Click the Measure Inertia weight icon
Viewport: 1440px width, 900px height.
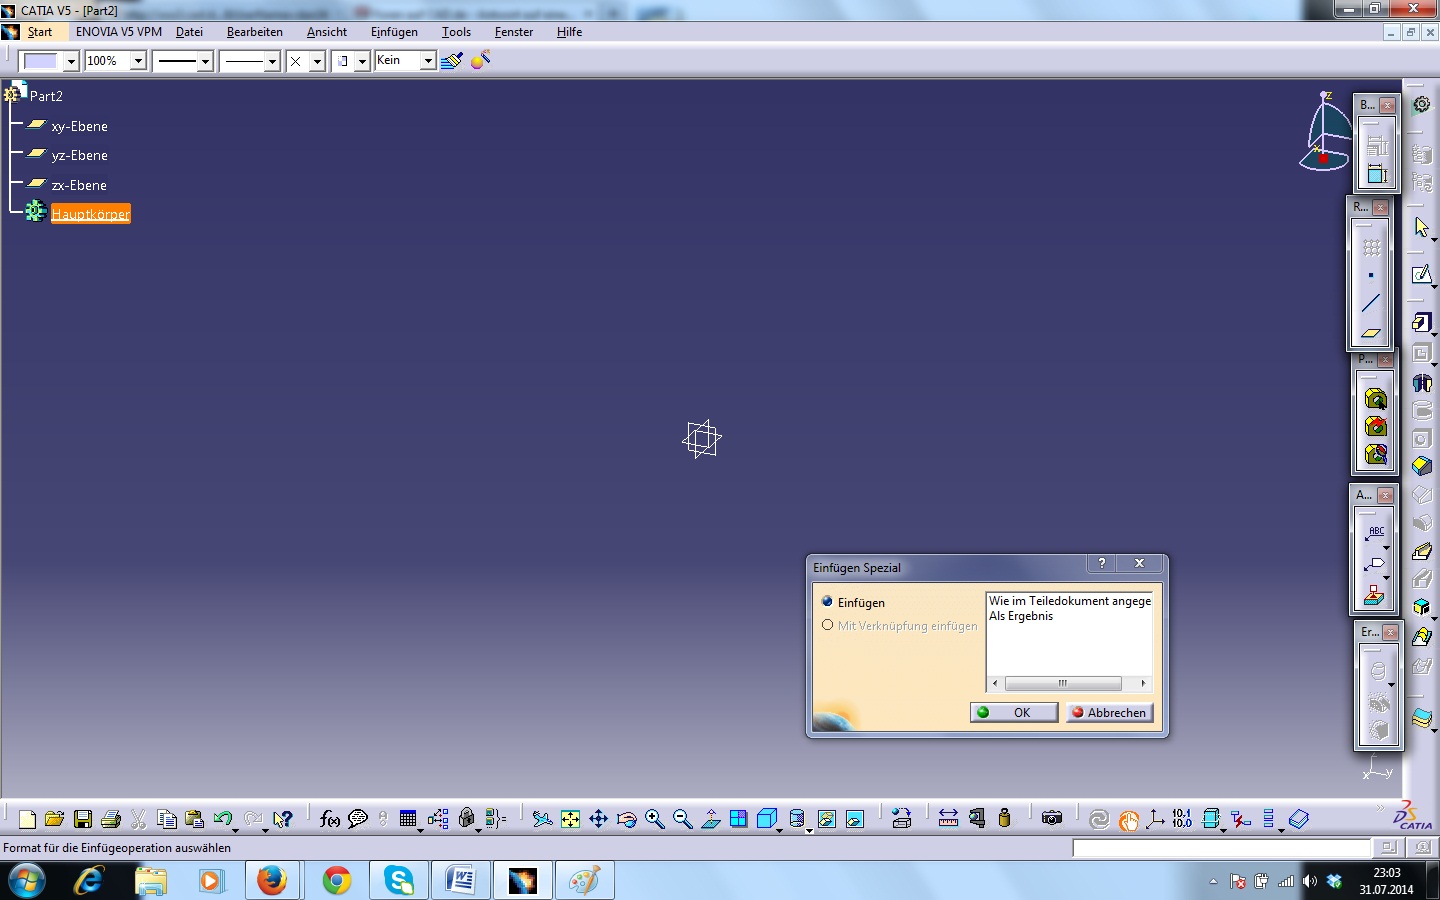1005,819
